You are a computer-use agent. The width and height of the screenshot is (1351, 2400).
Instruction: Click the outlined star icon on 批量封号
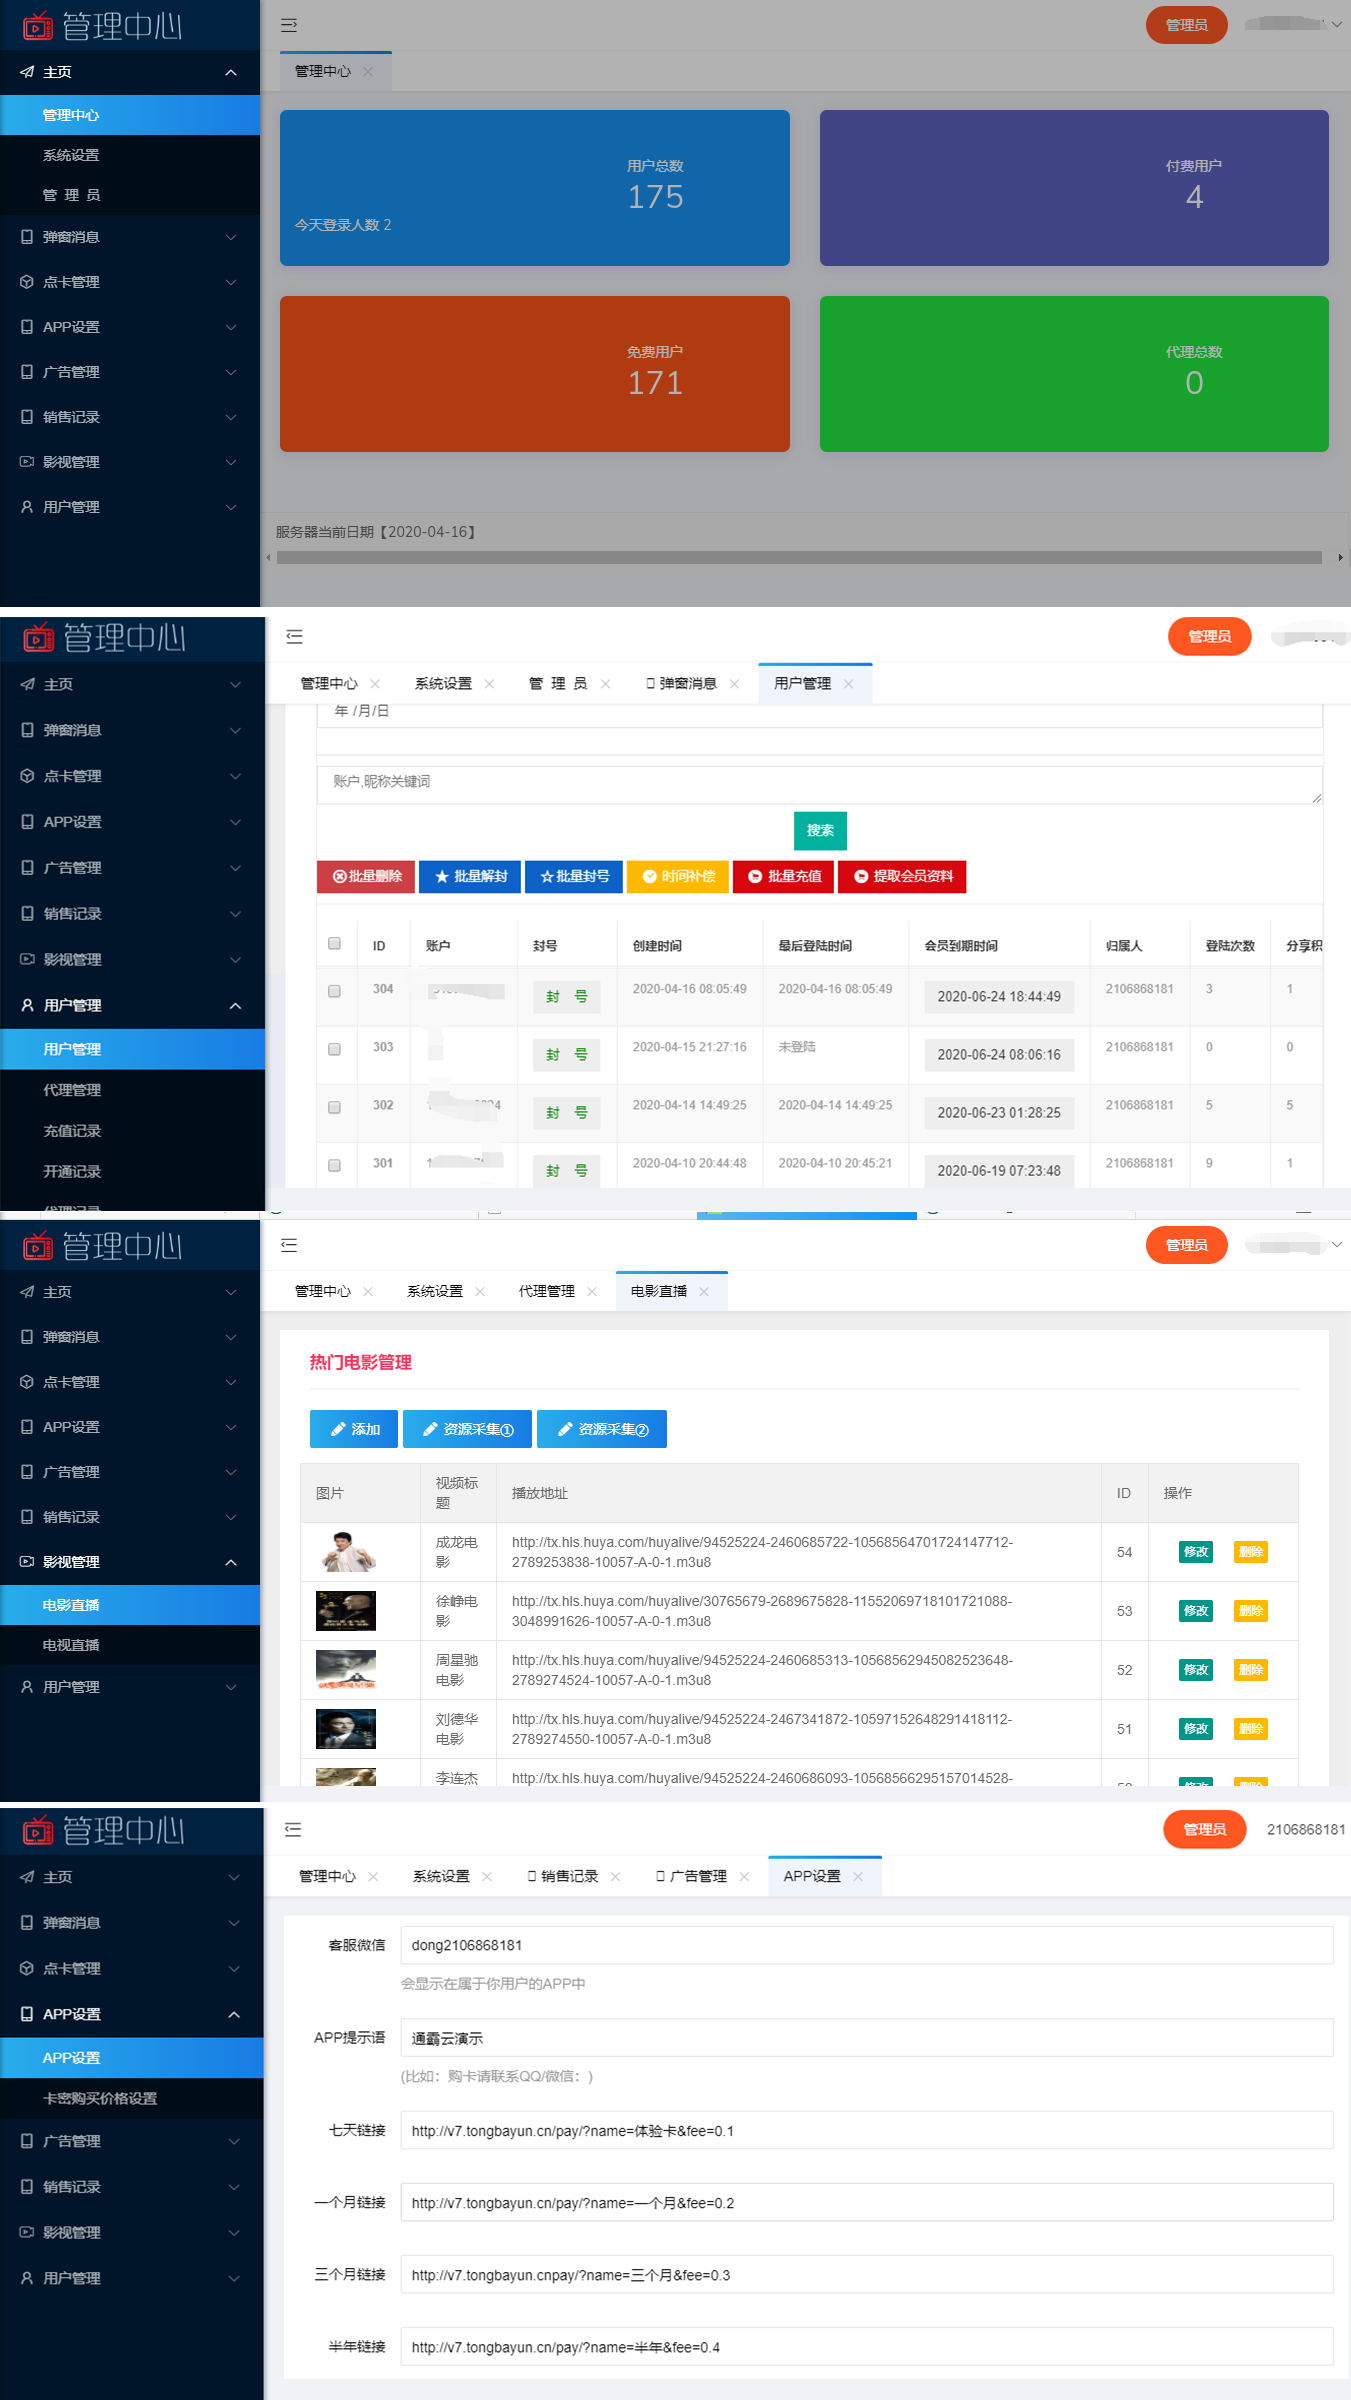tap(546, 876)
